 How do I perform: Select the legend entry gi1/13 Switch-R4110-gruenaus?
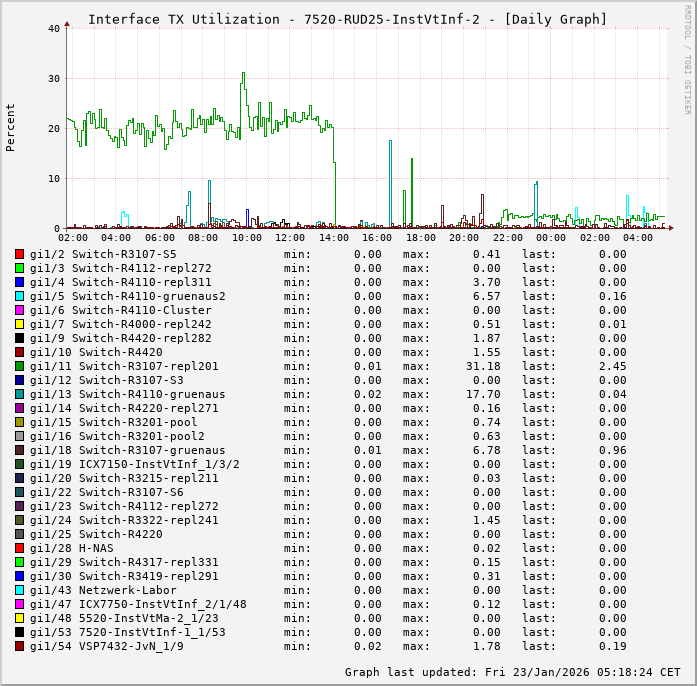(x=127, y=394)
